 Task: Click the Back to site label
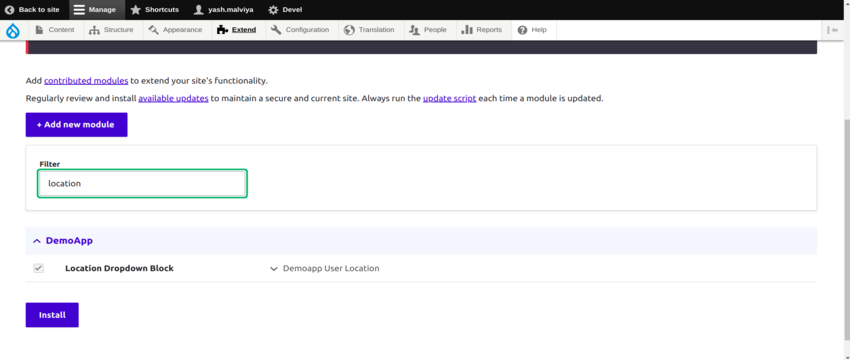pyautogui.click(x=39, y=10)
